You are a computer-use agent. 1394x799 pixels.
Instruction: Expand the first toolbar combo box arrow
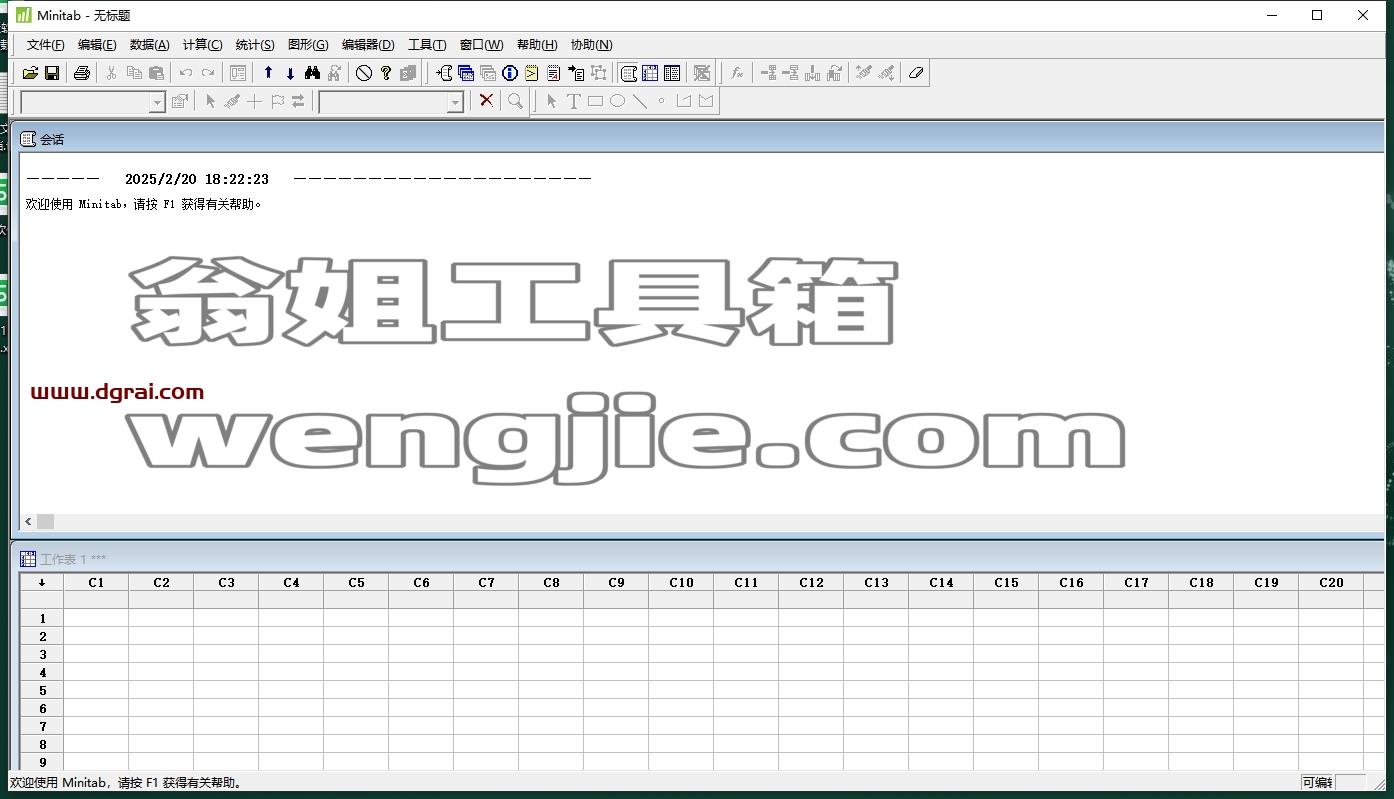pos(157,102)
